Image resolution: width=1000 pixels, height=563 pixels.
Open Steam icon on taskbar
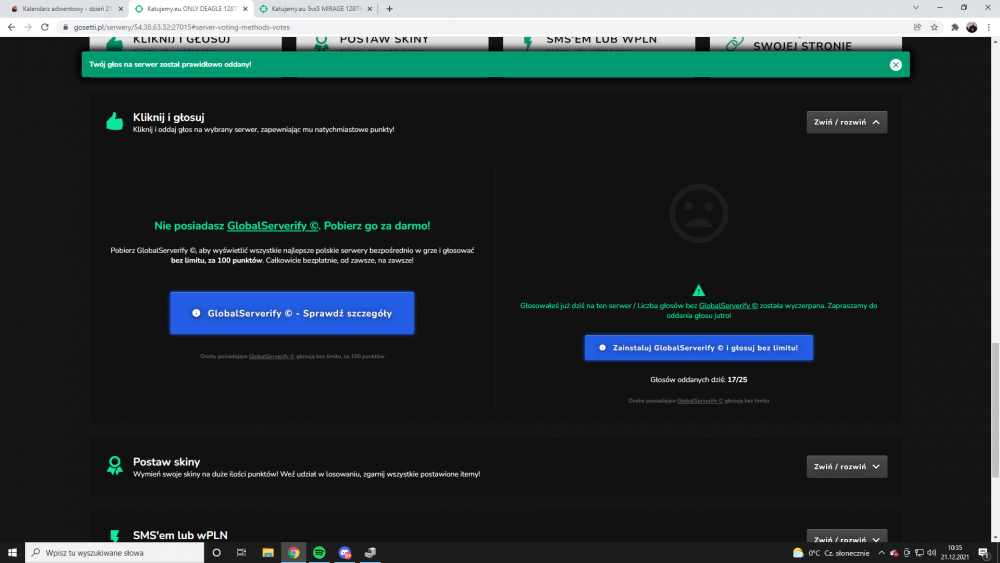coord(370,552)
